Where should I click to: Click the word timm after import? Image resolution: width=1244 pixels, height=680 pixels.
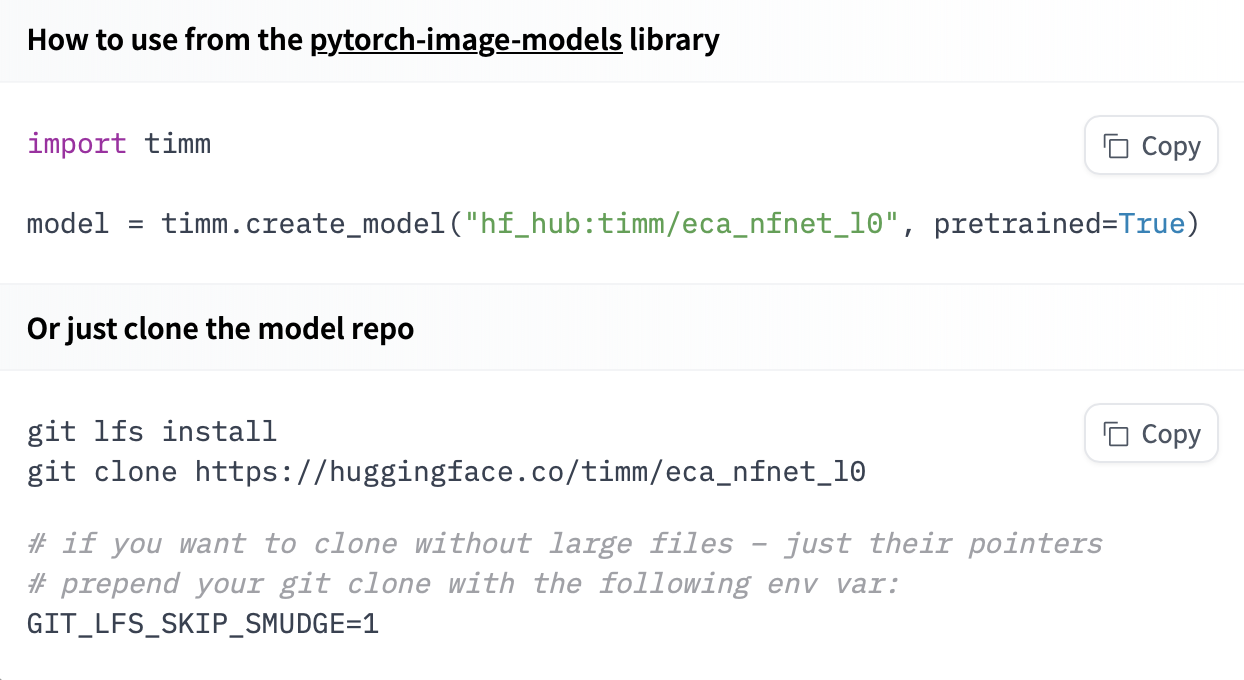(x=178, y=143)
